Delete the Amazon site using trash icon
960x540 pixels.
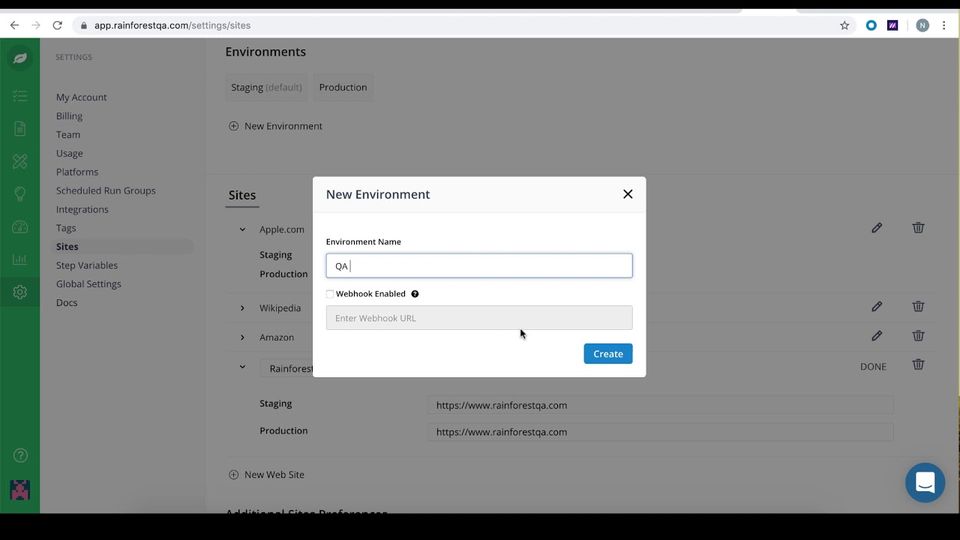[918, 336]
